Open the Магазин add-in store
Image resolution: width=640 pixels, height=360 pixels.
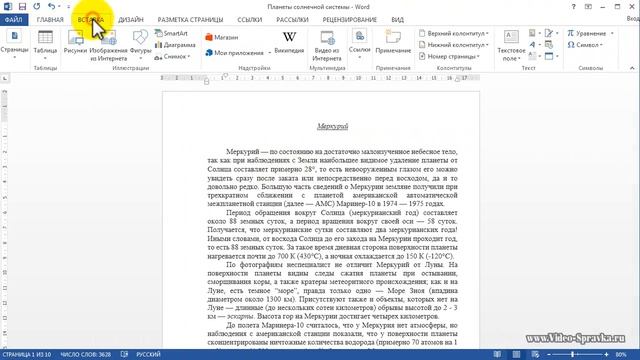point(222,37)
